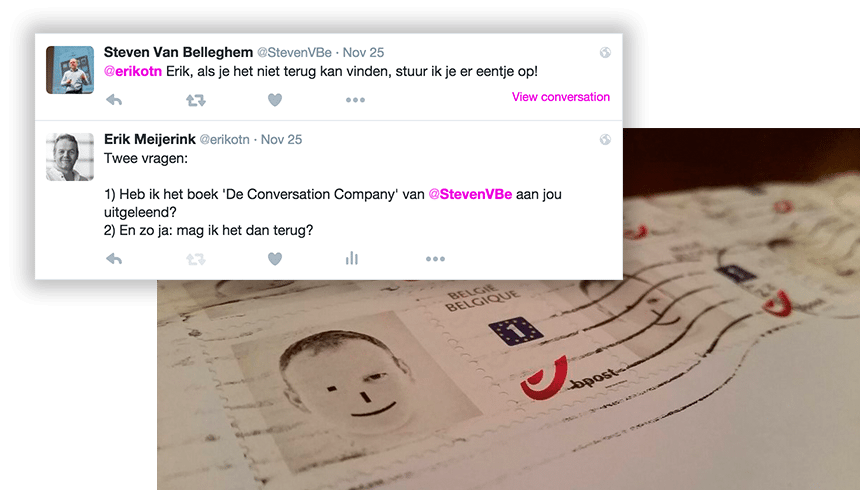The height and width of the screenshot is (490, 860).
Task: Open the View conversation link
Action: click(x=561, y=97)
